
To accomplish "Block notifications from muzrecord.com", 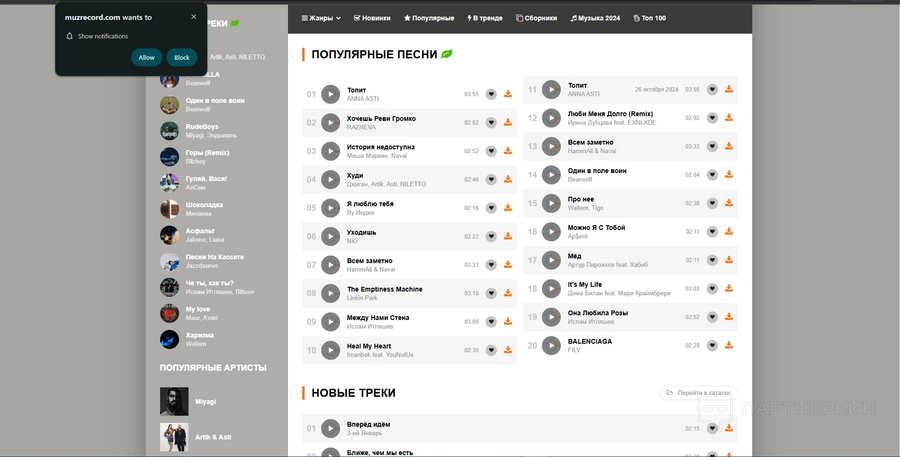I will (182, 57).
